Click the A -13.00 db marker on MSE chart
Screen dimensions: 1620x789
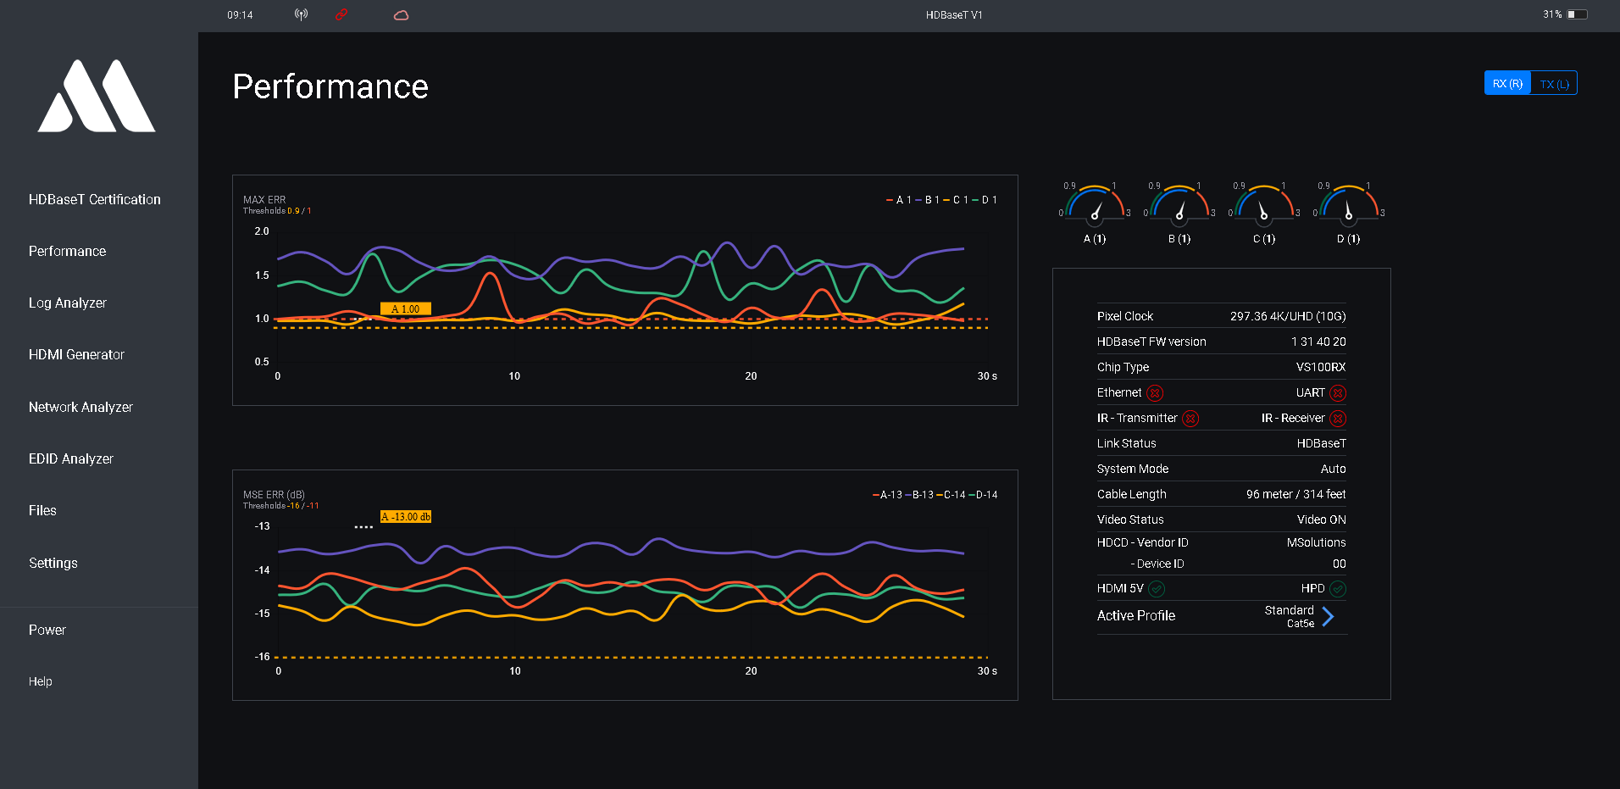click(406, 517)
